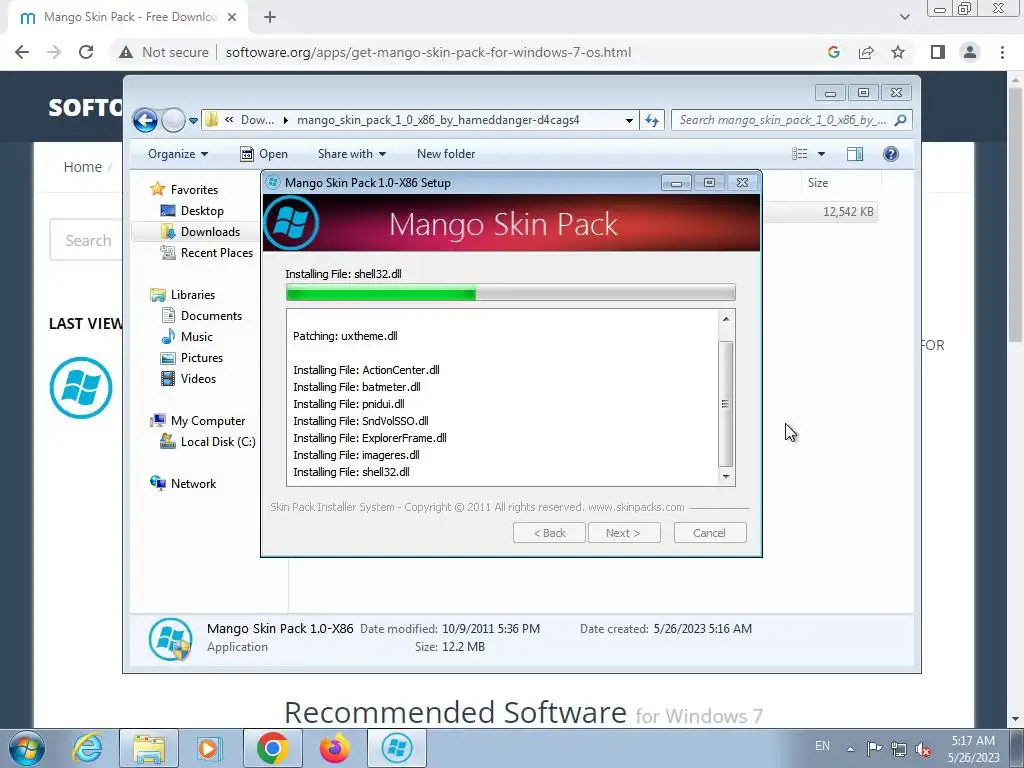Screen dimensions: 1024x768
Task: Select My Computer in the sidebar
Action: click(x=208, y=421)
